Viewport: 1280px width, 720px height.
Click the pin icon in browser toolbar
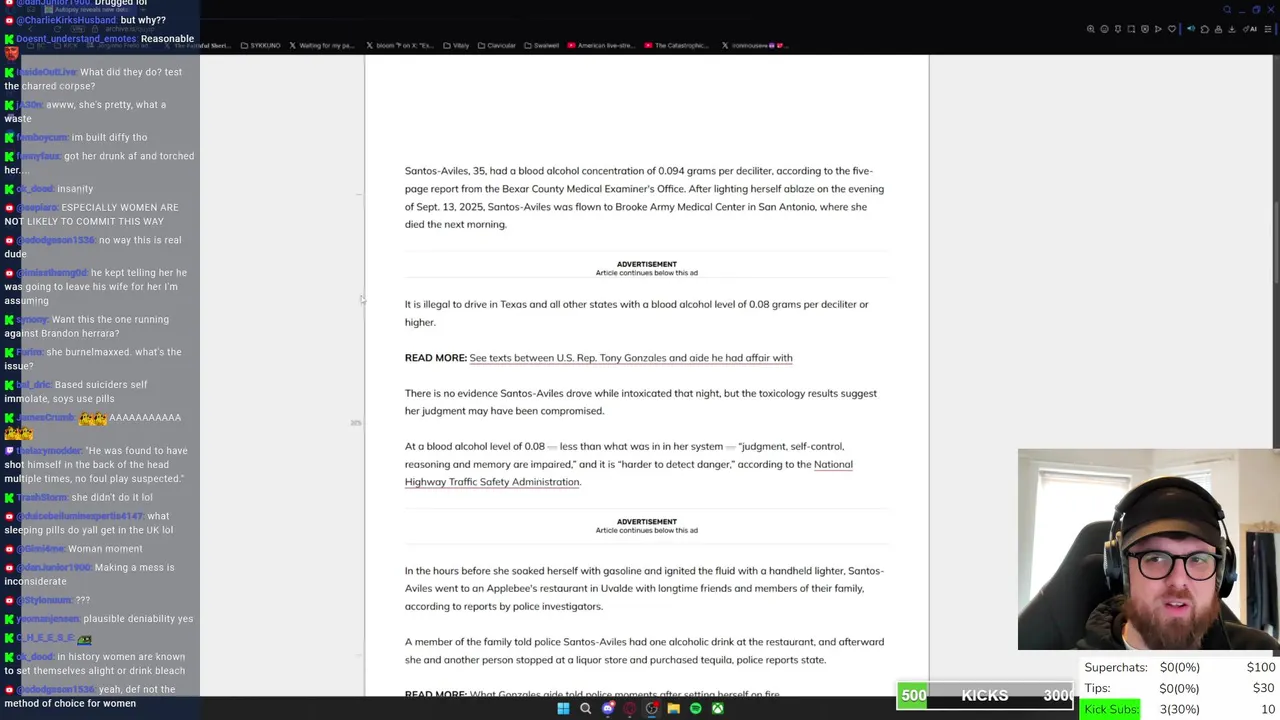point(1118,29)
